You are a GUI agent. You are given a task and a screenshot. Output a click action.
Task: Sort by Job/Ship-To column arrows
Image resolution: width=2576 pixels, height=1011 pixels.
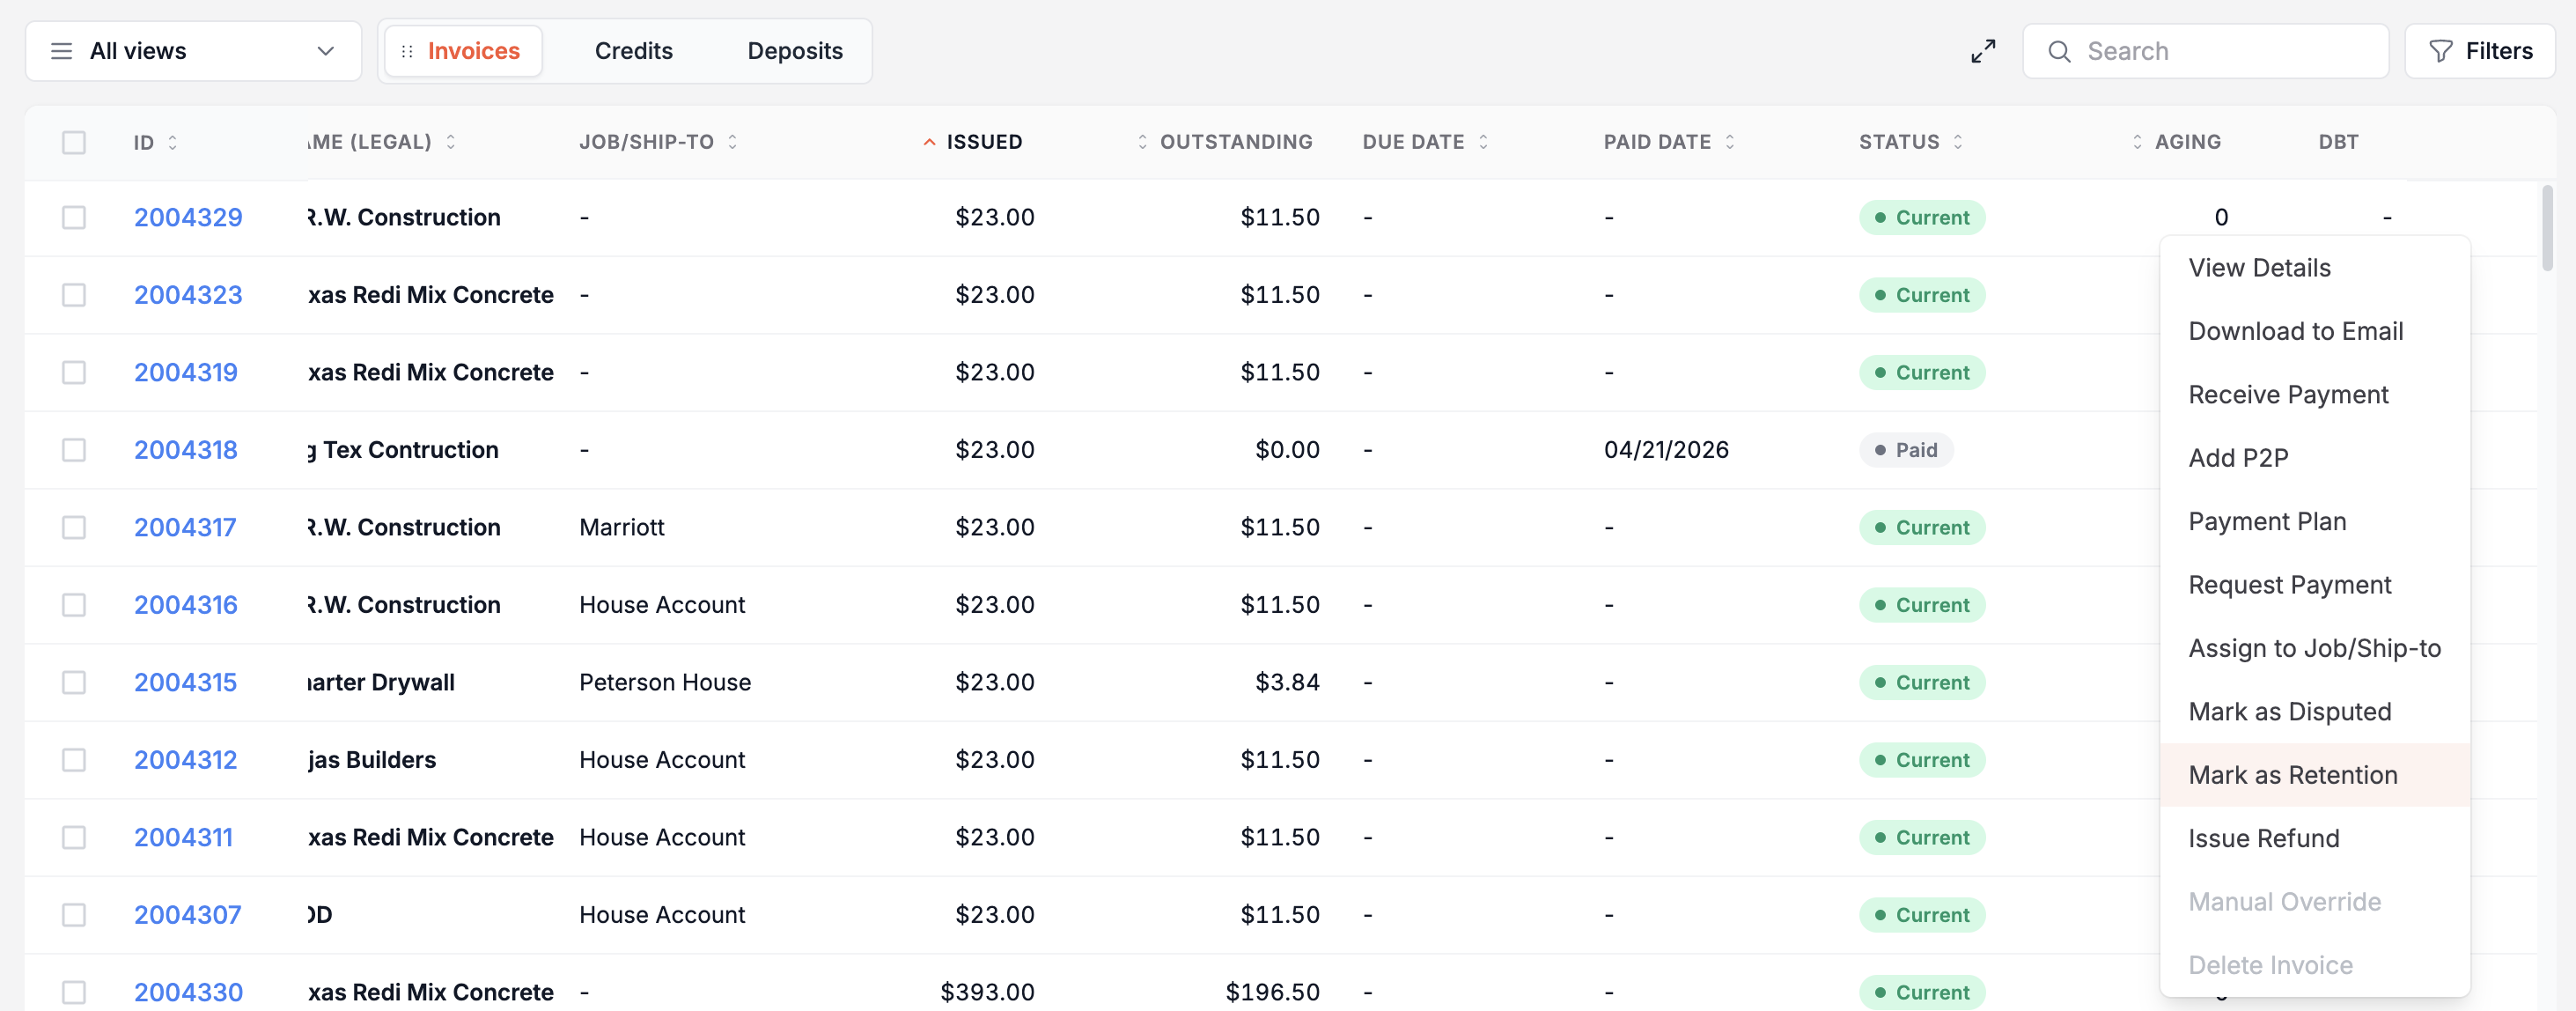732,142
